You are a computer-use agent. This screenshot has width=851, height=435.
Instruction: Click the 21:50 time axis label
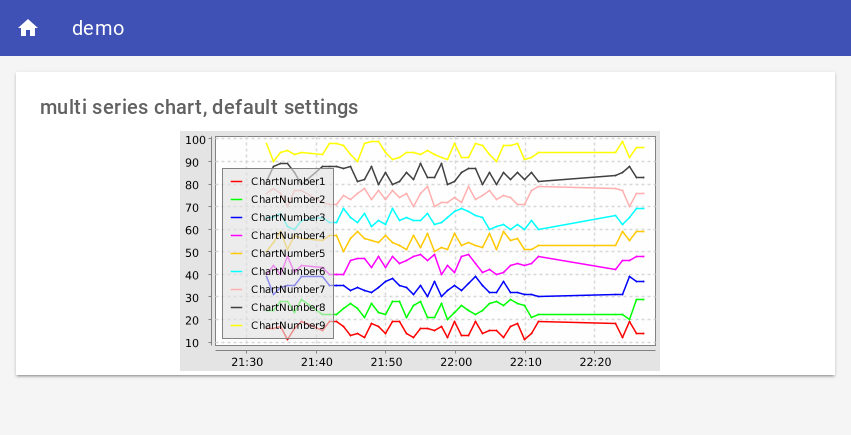386,362
